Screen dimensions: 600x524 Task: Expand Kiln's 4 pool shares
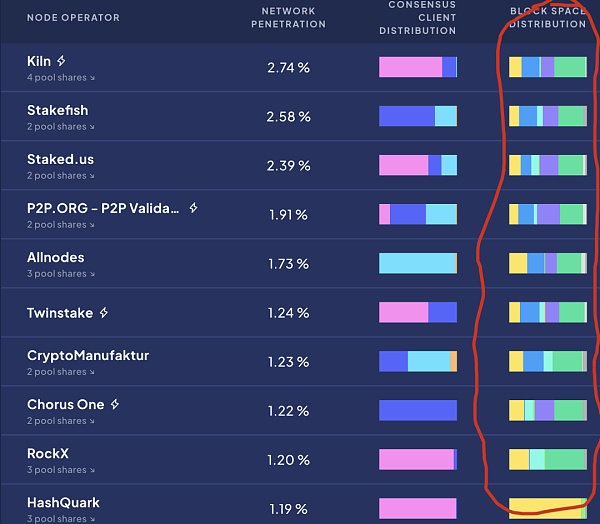point(61,78)
